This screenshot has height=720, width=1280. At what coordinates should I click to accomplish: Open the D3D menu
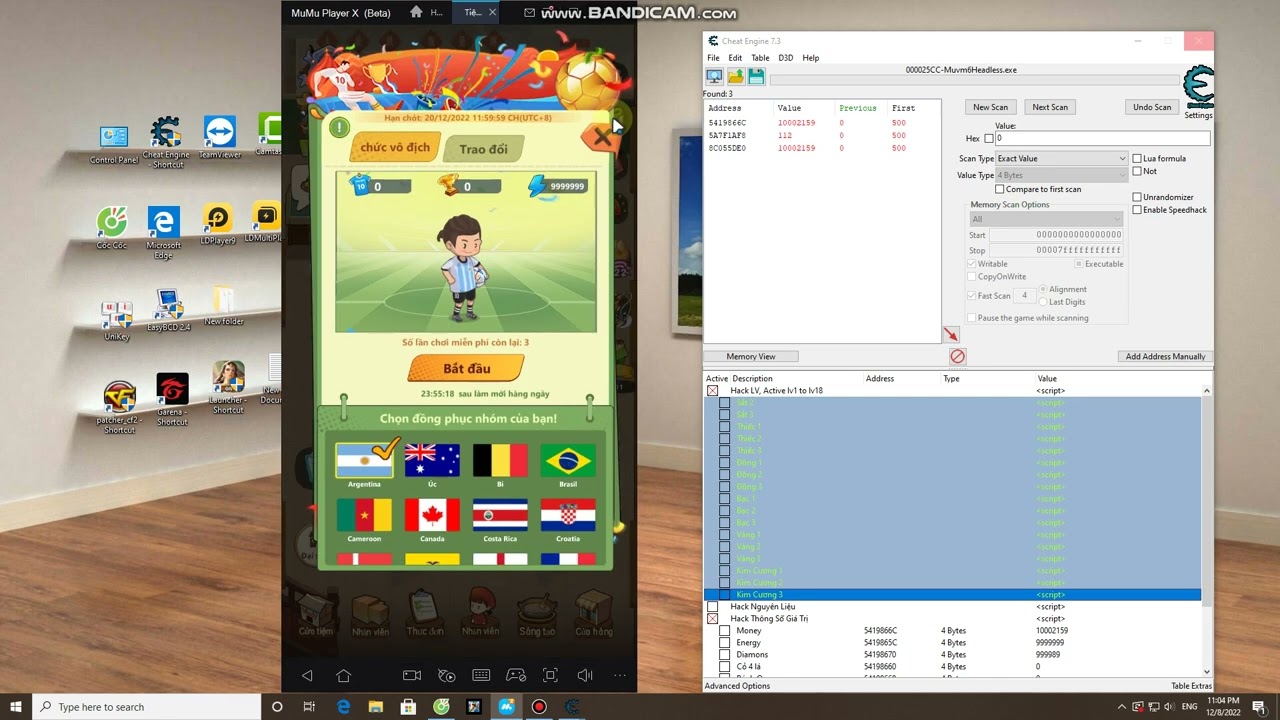786,58
